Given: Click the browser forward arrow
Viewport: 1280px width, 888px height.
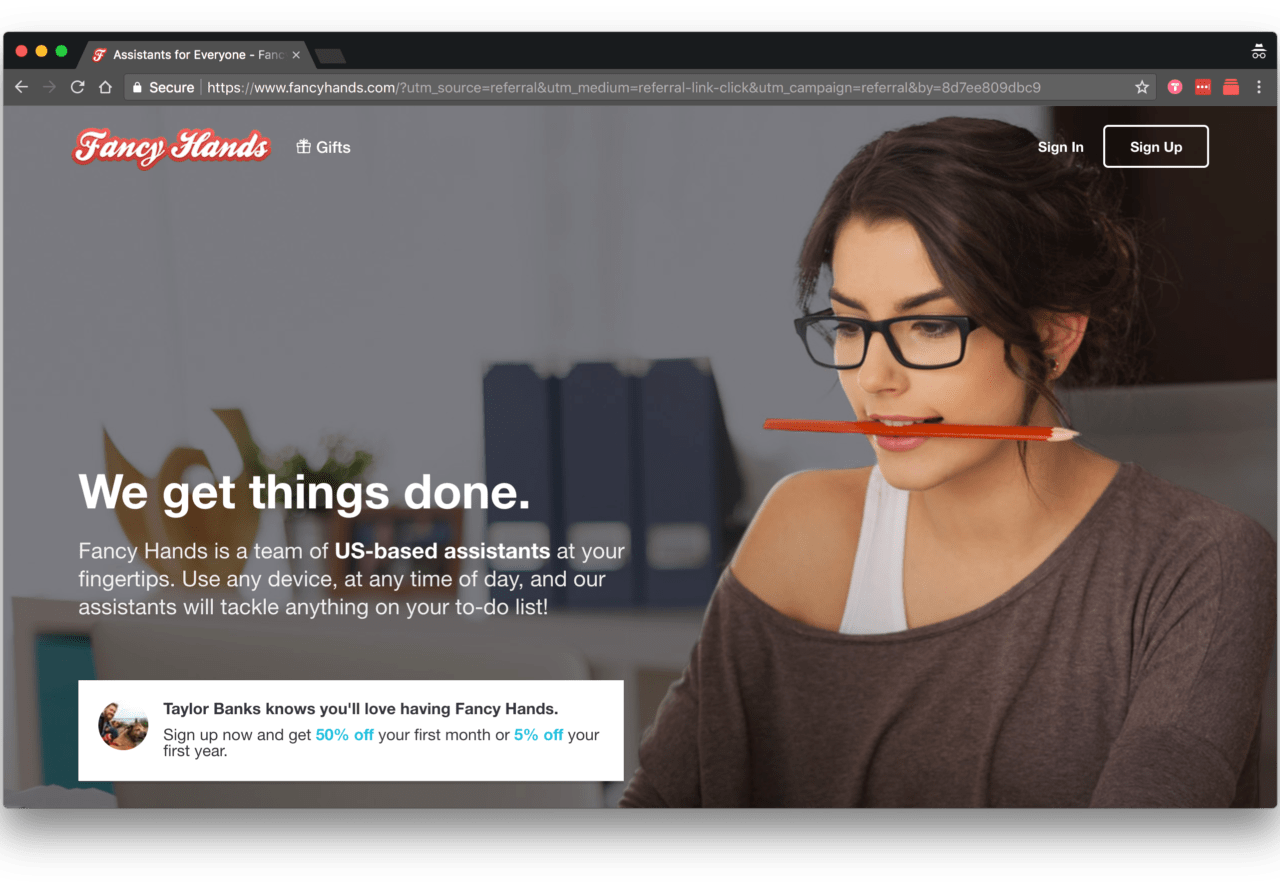Looking at the screenshot, I should [x=49, y=88].
